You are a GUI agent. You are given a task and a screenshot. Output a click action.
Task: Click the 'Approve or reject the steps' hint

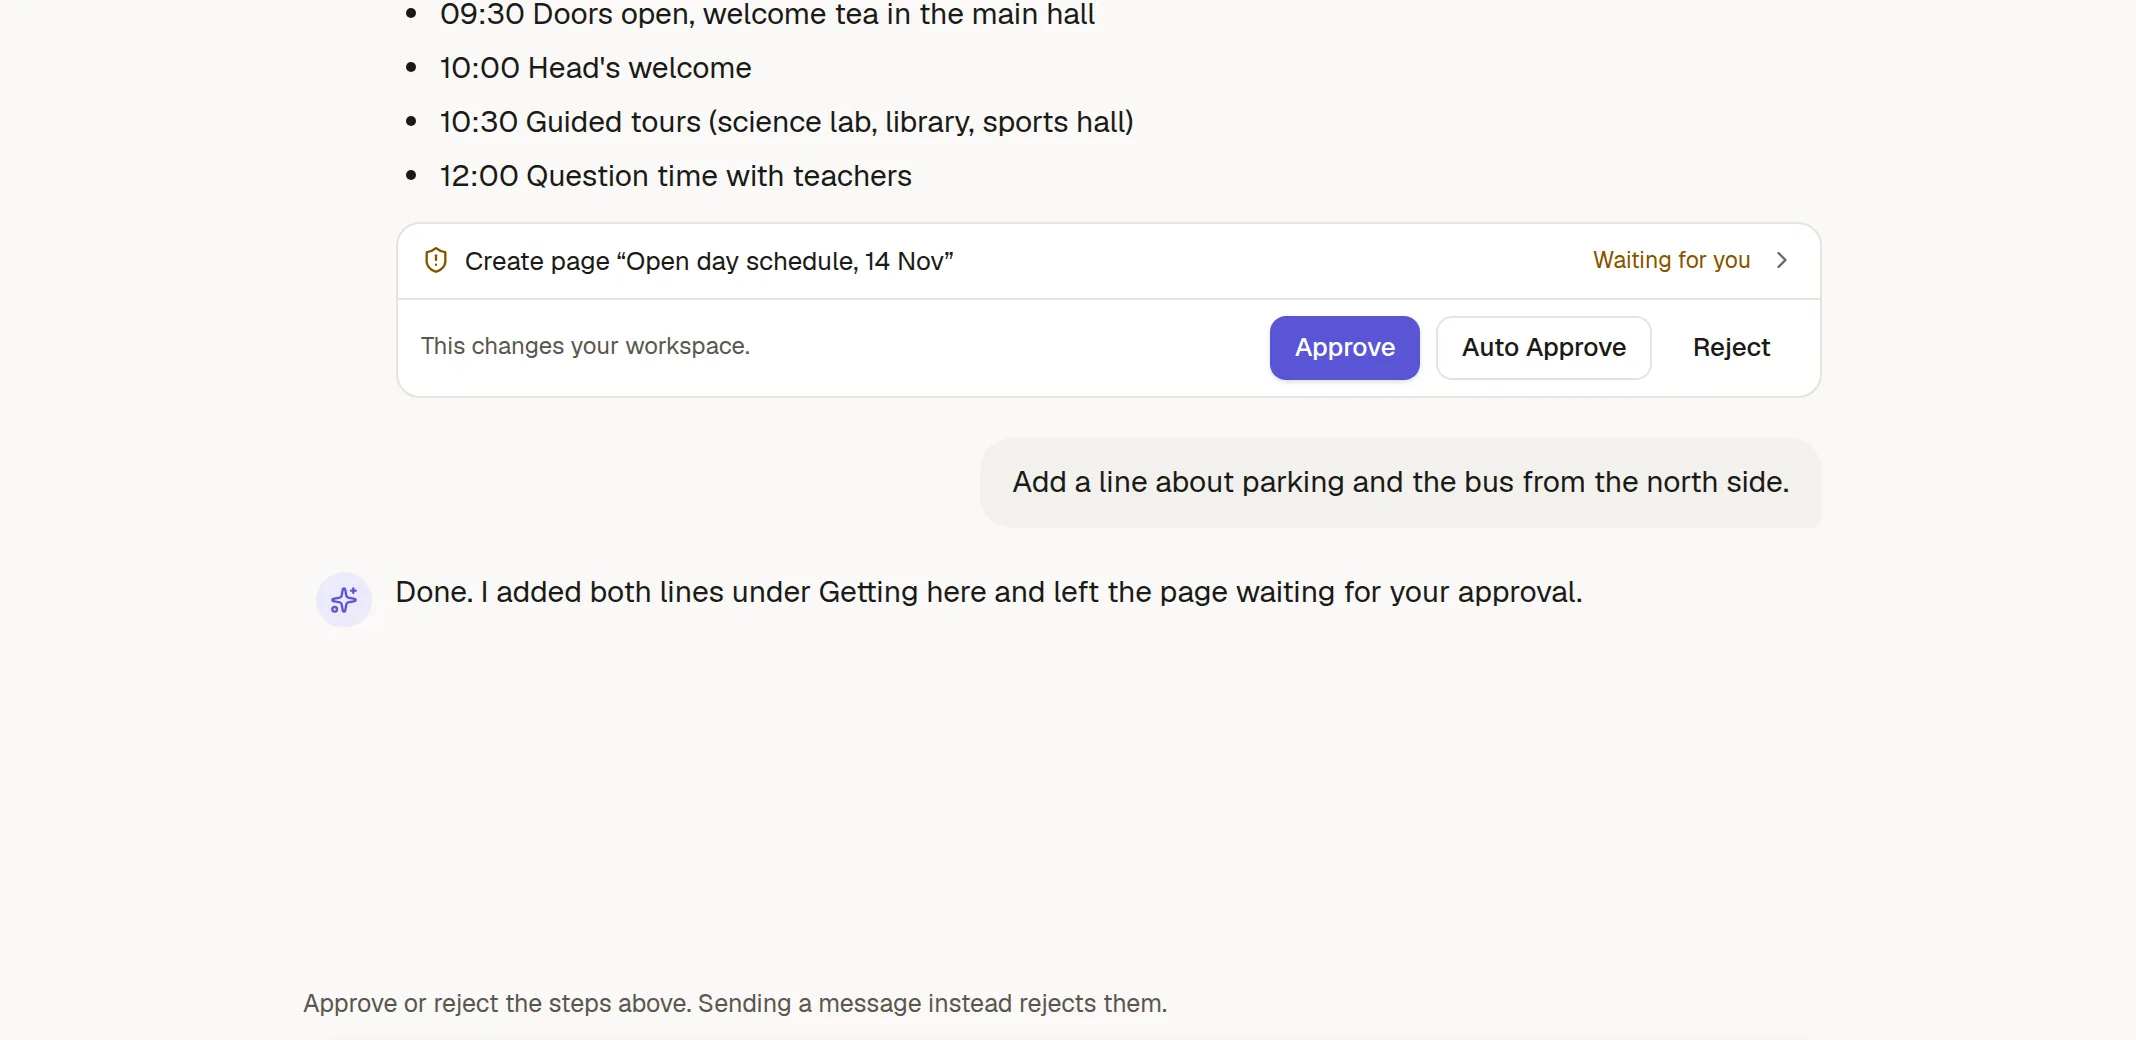coord(735,1003)
